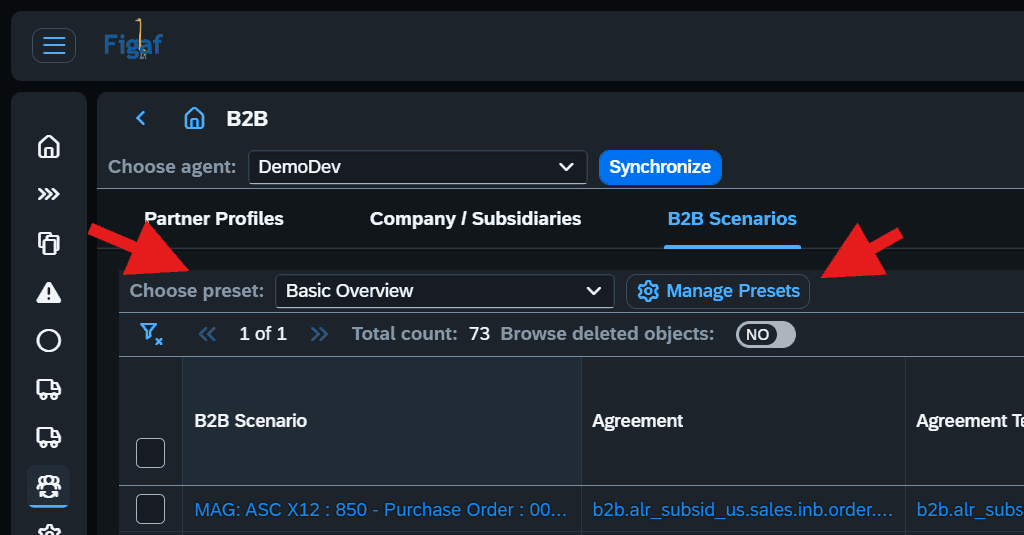This screenshot has height=535, width=1024.
Task: Switch to the Company / Subsidiaries tab
Action: pos(475,219)
